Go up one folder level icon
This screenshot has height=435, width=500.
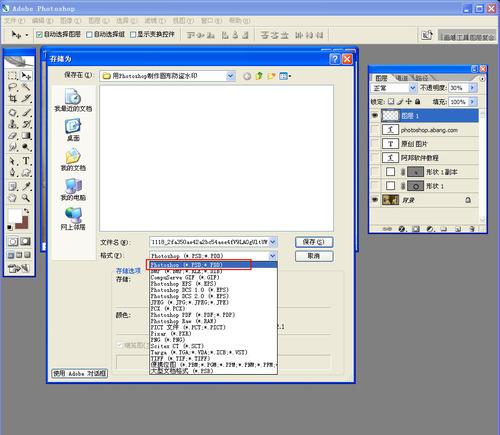click(x=259, y=76)
